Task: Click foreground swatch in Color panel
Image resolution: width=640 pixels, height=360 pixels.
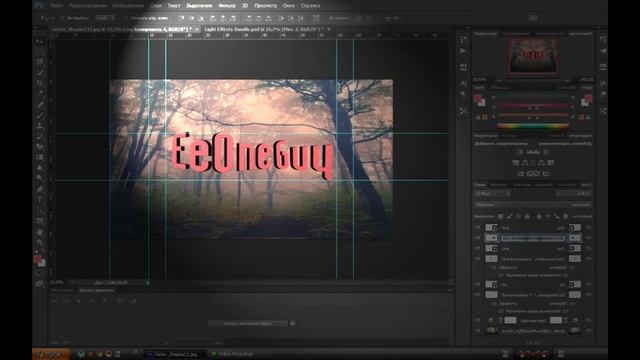Action: point(477,98)
